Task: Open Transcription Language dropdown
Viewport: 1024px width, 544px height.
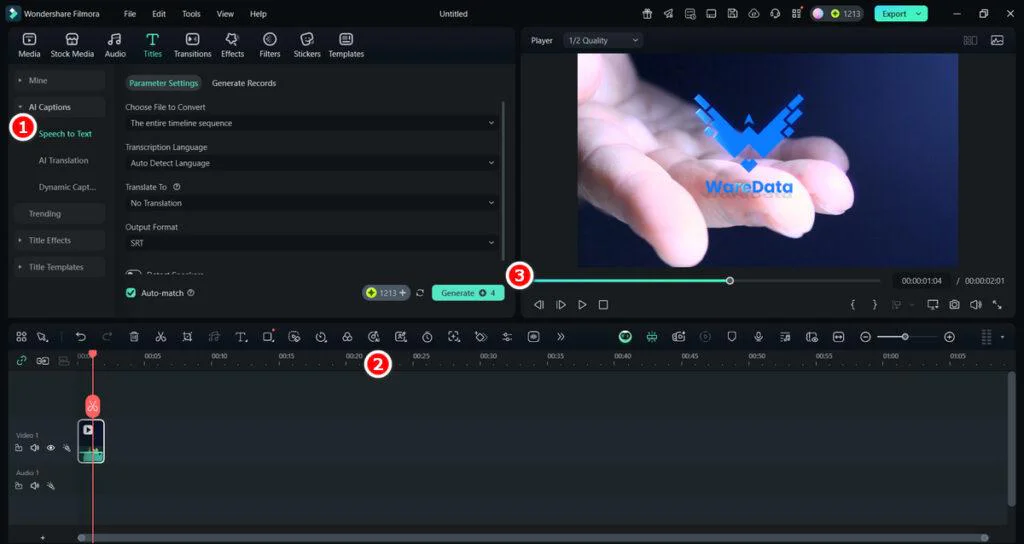Action: [x=312, y=163]
